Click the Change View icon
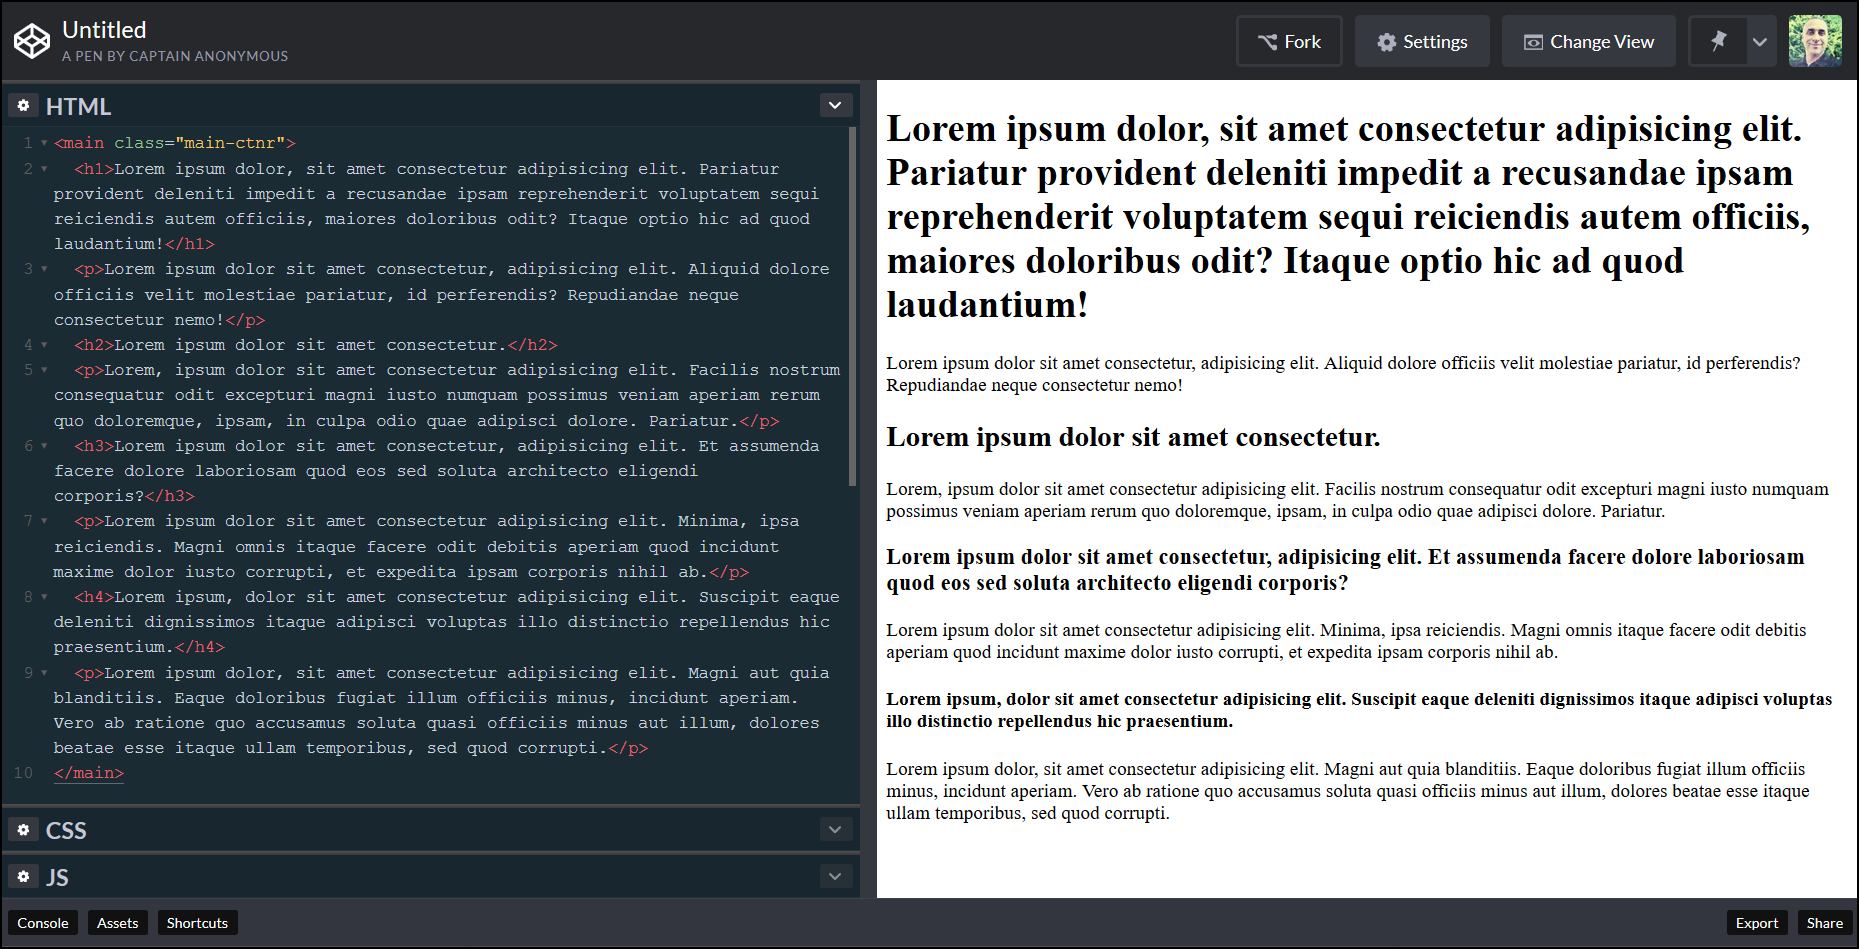 click(1533, 41)
